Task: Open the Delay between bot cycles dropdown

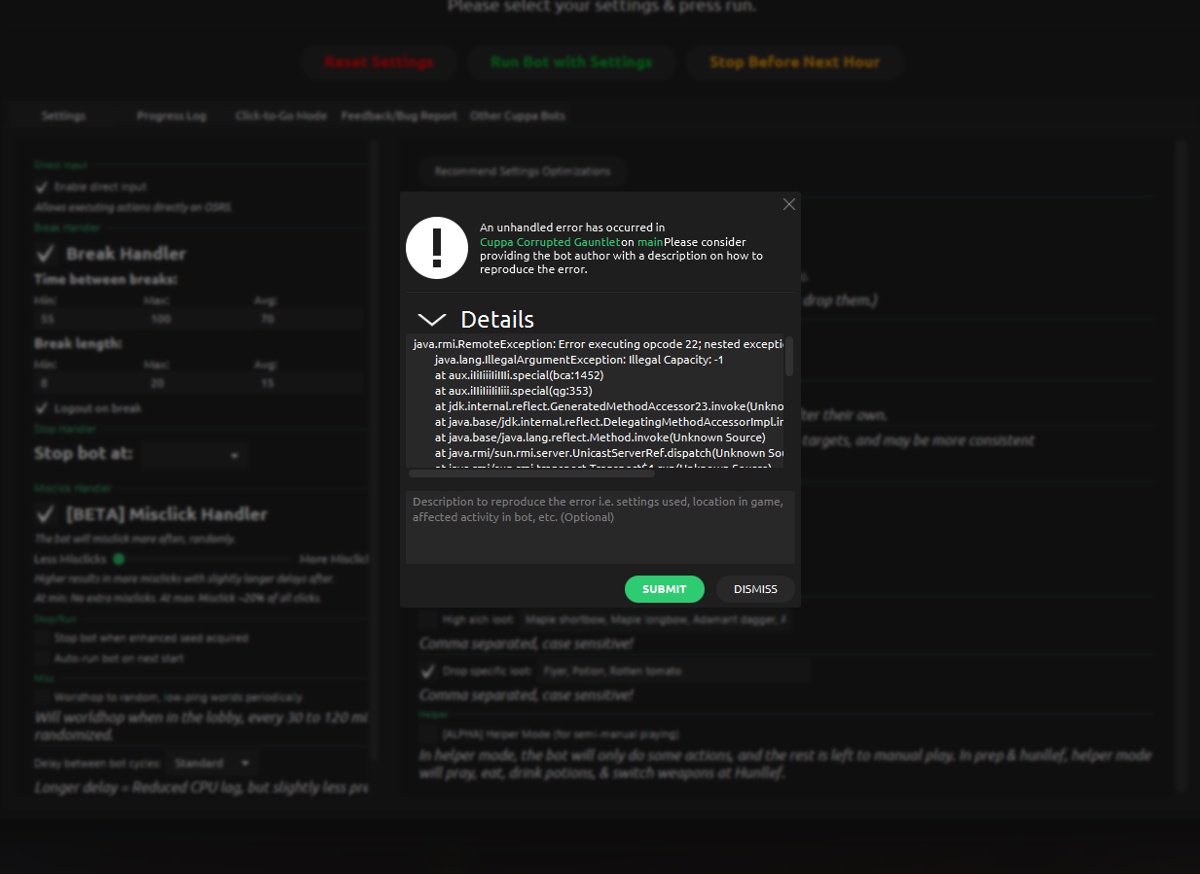Action: click(x=212, y=762)
